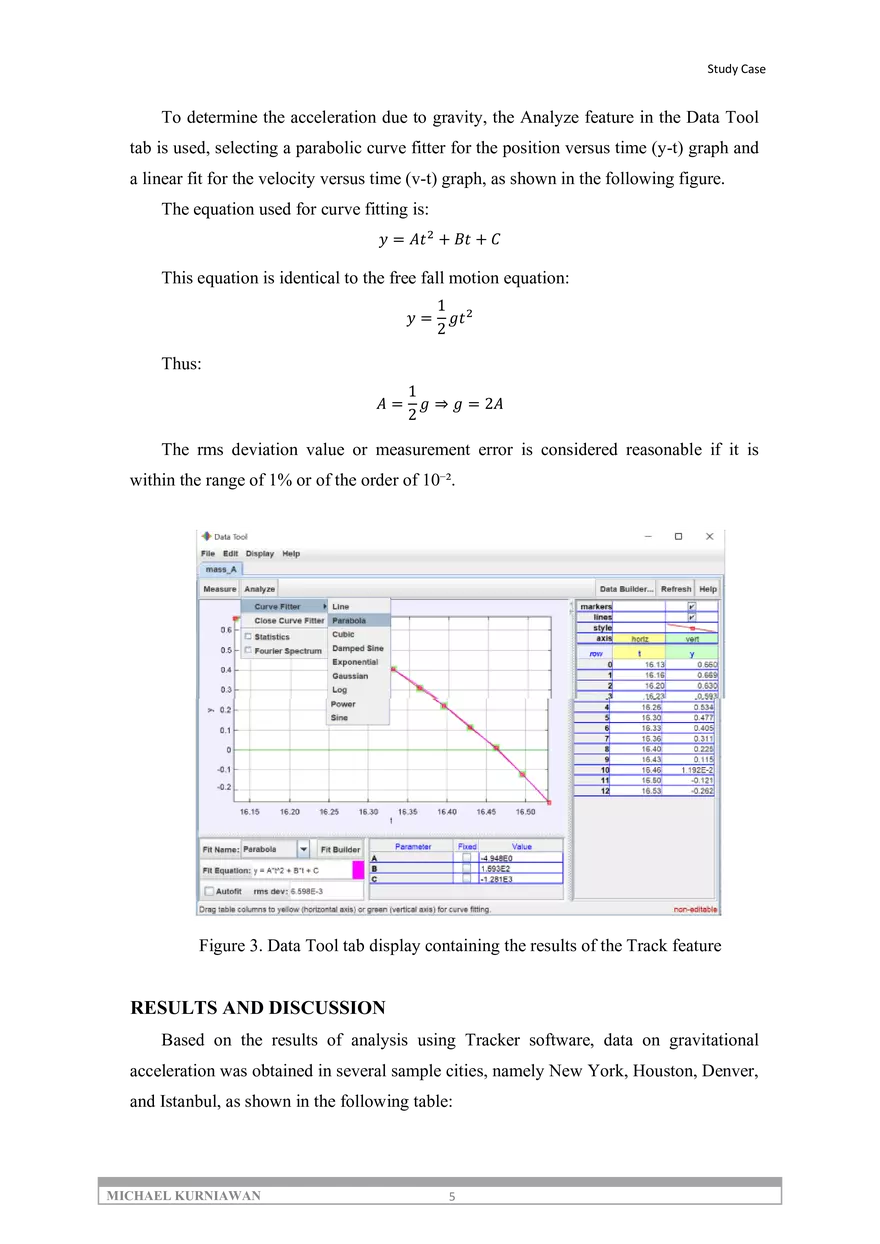880x1244 pixels.
Task: Open the Fit Name dropdown
Action: tap(305, 849)
